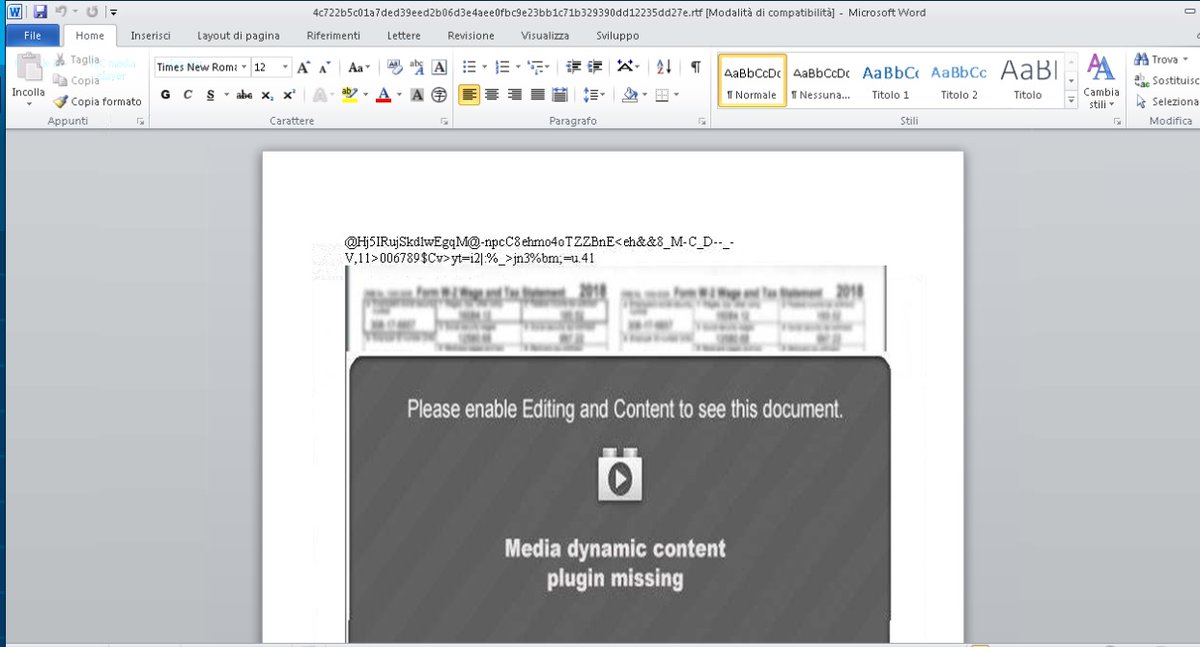
Task: Increase font size with the grow font icon
Action: pos(304,67)
